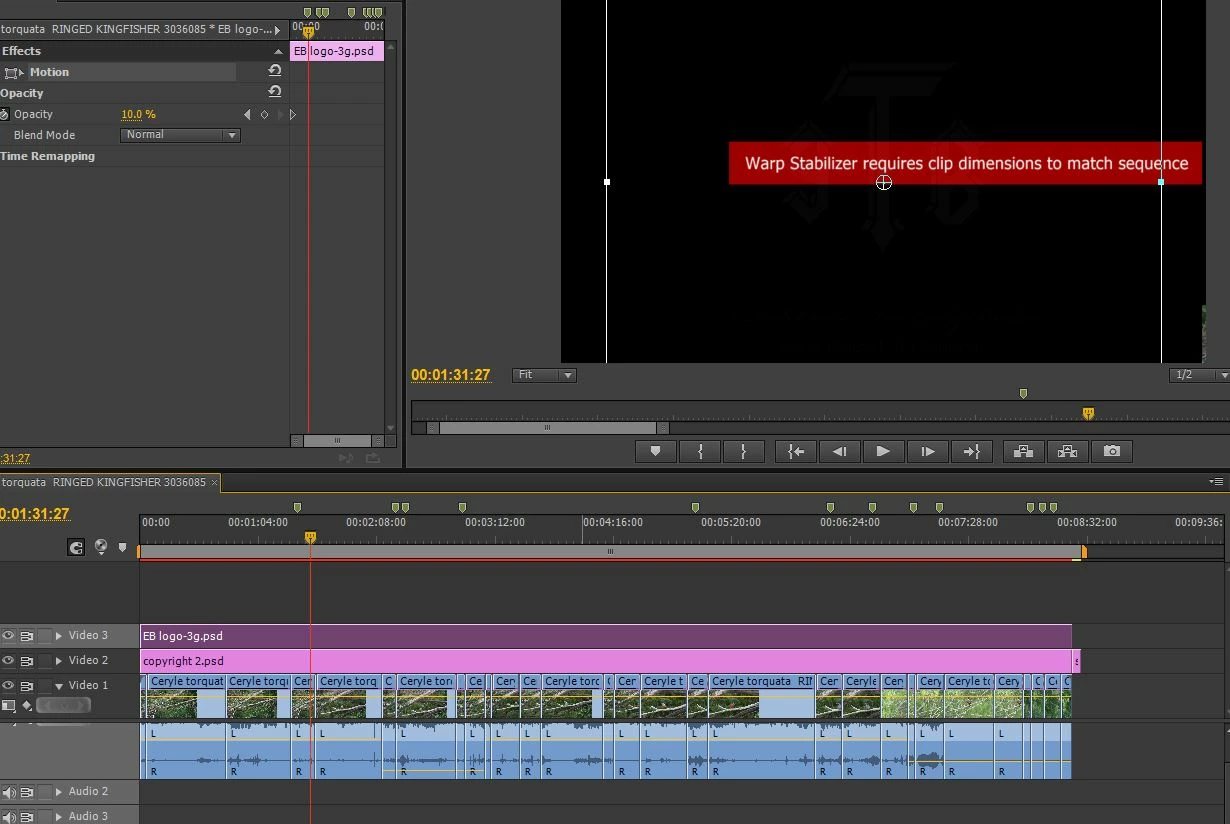
Task: Click Show Keyframes icon on Video 1
Action: click(27, 705)
